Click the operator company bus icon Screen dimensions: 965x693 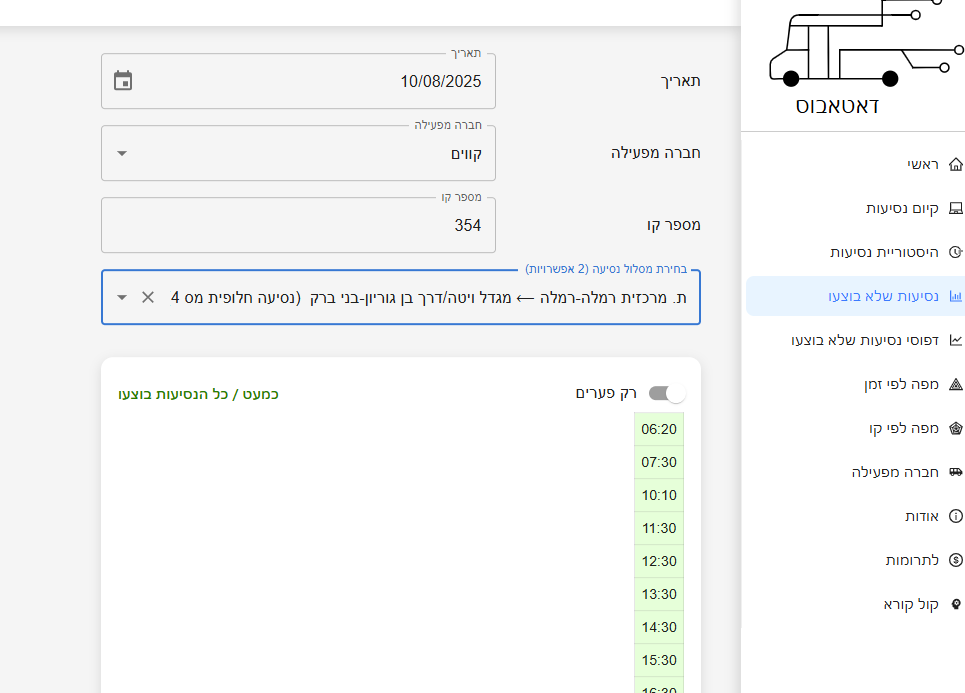point(955,472)
